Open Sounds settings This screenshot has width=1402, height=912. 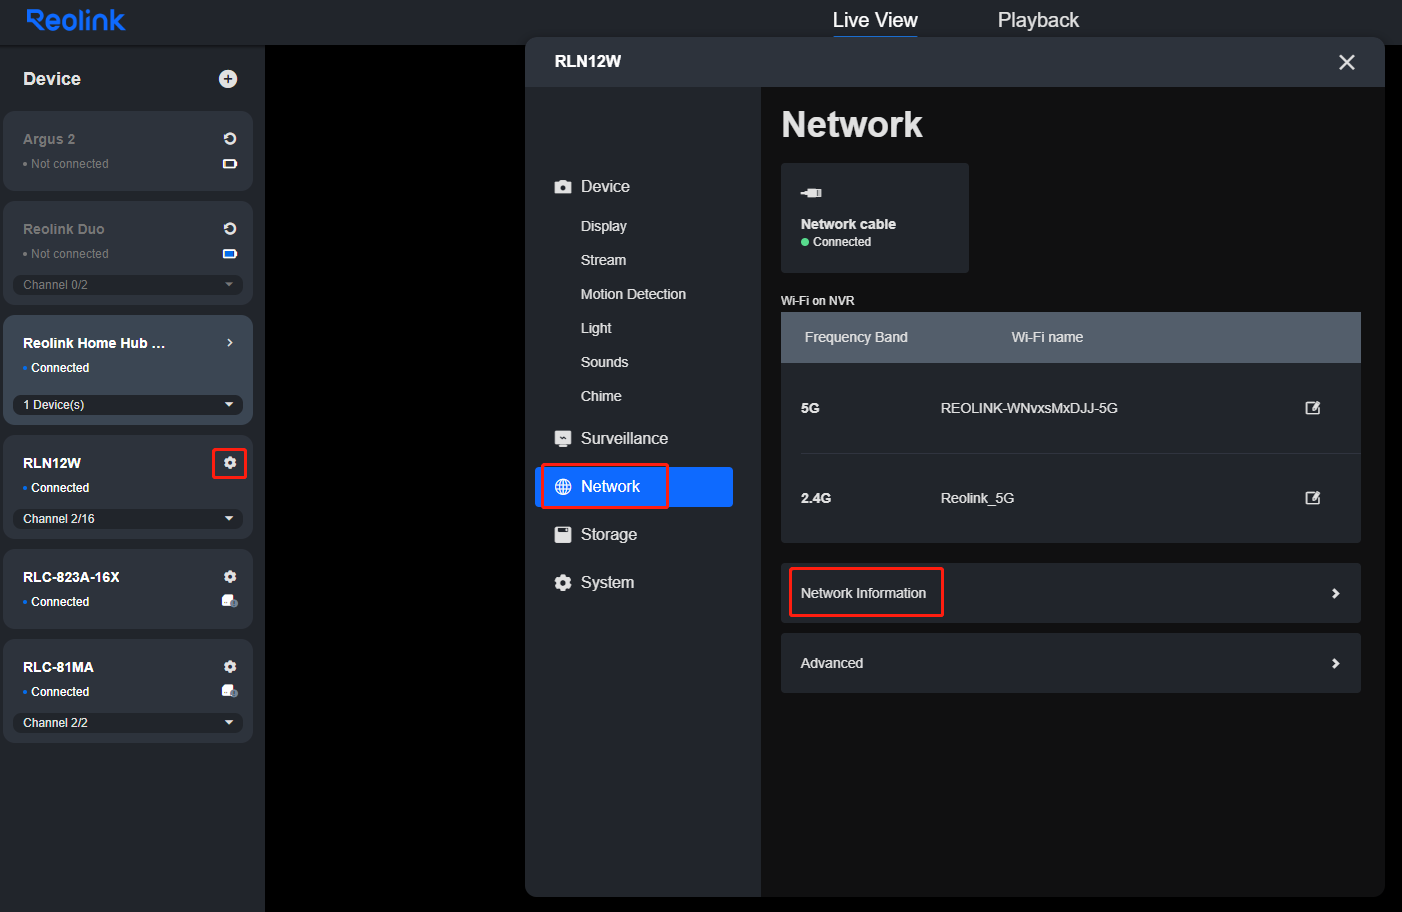pos(604,362)
